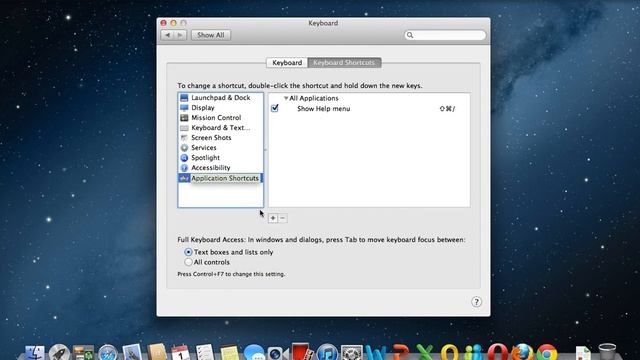Open Google Chrome icon in dock
Screen dimensions: 640x360
(x=547, y=353)
